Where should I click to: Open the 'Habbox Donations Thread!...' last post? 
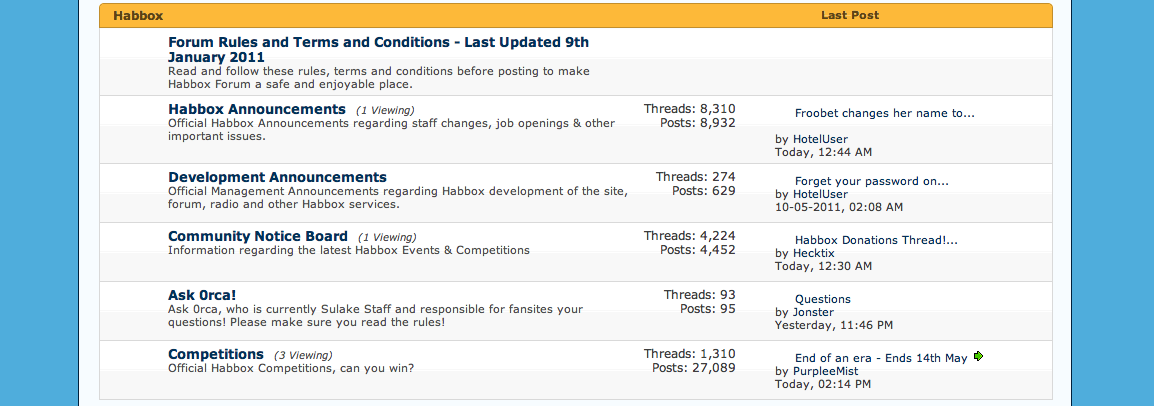[x=876, y=240]
